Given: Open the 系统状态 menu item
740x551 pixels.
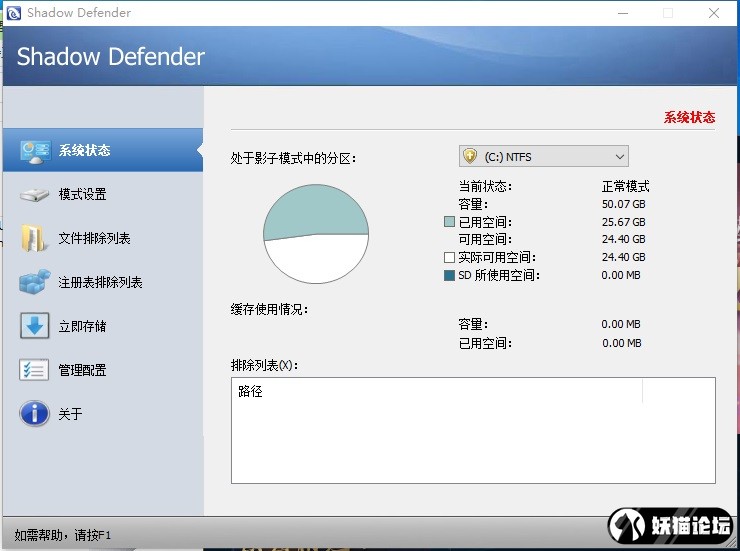Looking at the screenshot, I should pos(103,150).
